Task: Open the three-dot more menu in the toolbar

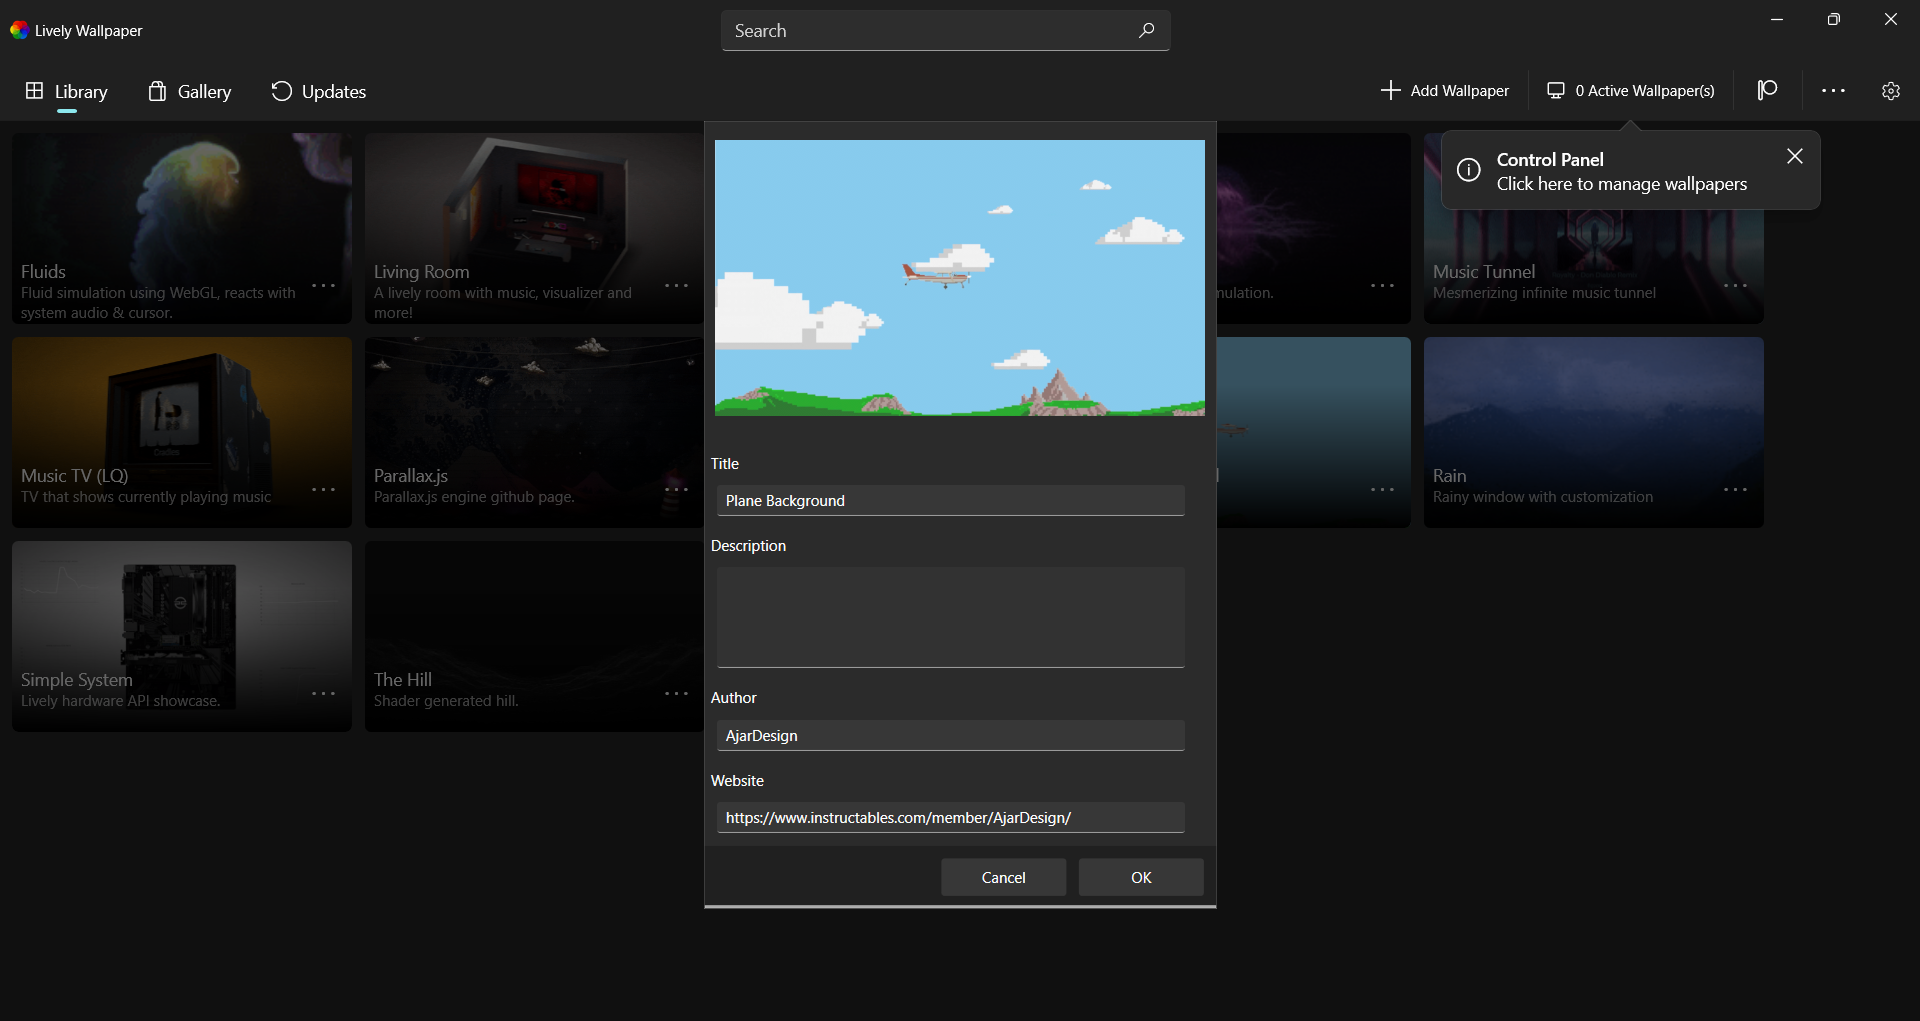Action: (x=1833, y=90)
